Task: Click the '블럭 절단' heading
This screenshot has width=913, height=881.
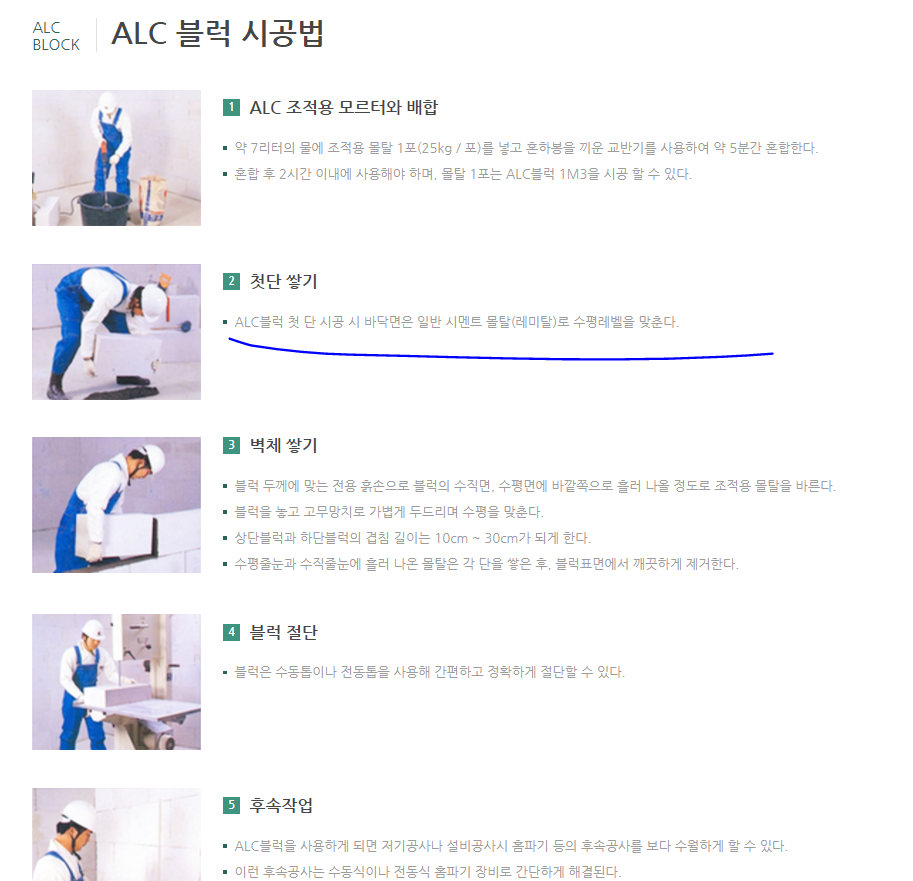Action: (284, 632)
